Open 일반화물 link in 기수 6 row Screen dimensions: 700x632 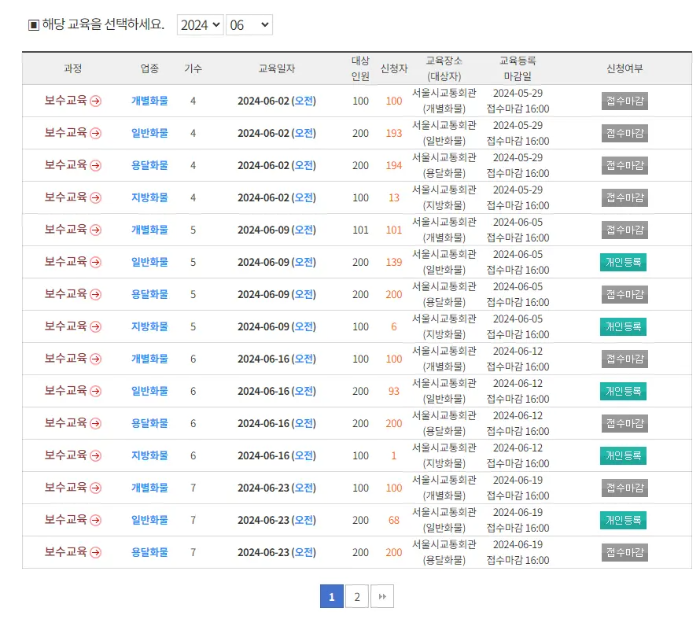(150, 391)
